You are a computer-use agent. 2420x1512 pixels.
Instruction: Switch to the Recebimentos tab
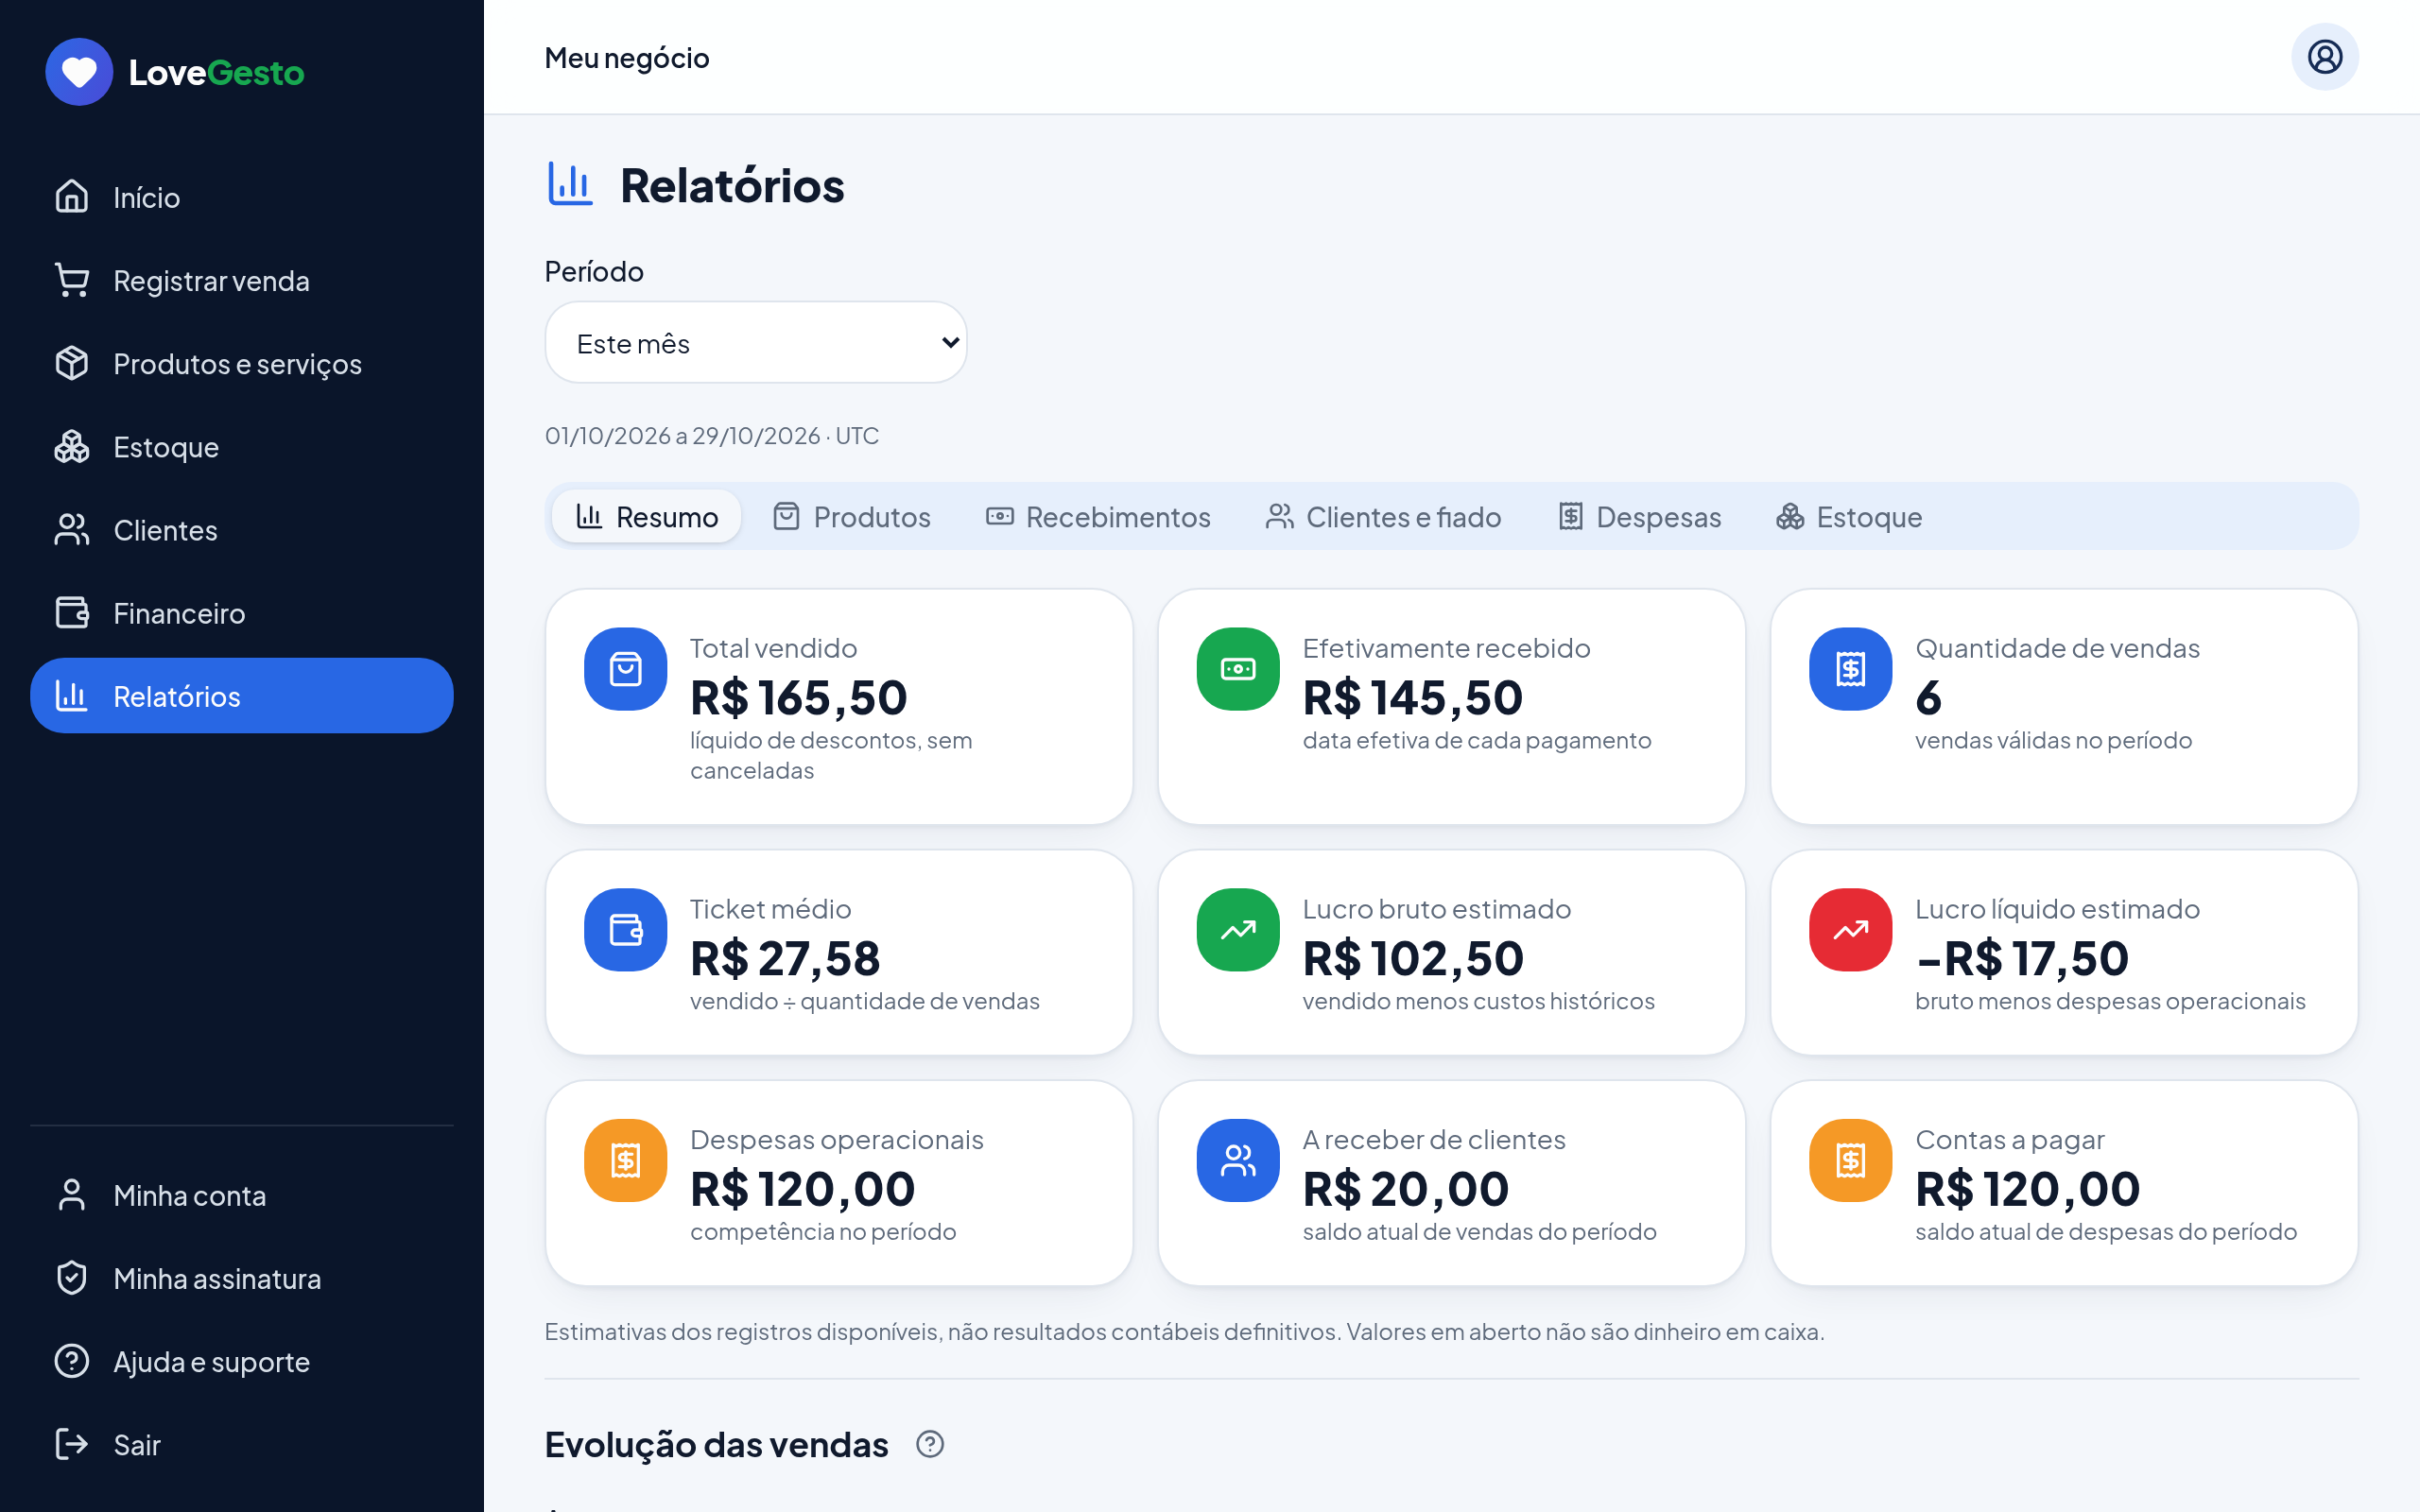tap(1098, 516)
